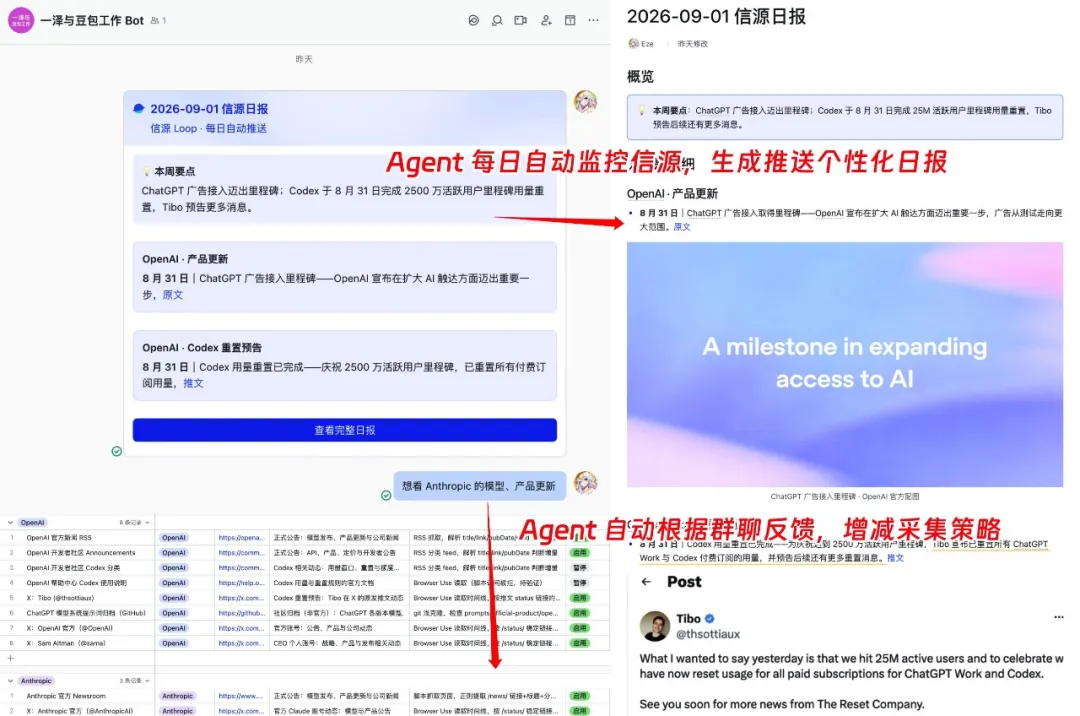
Task: Add a member with the person-plus icon
Action: (x=546, y=21)
